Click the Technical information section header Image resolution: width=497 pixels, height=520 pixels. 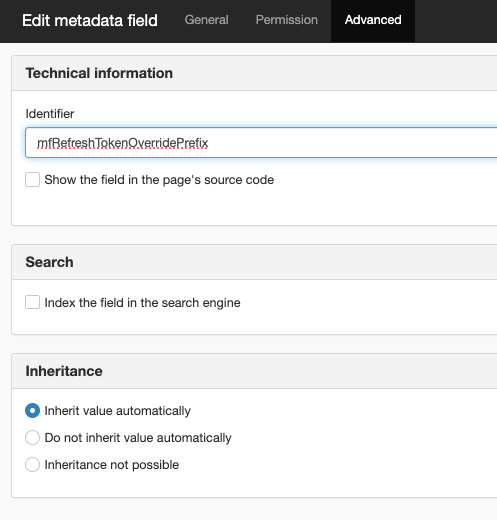tap(99, 73)
